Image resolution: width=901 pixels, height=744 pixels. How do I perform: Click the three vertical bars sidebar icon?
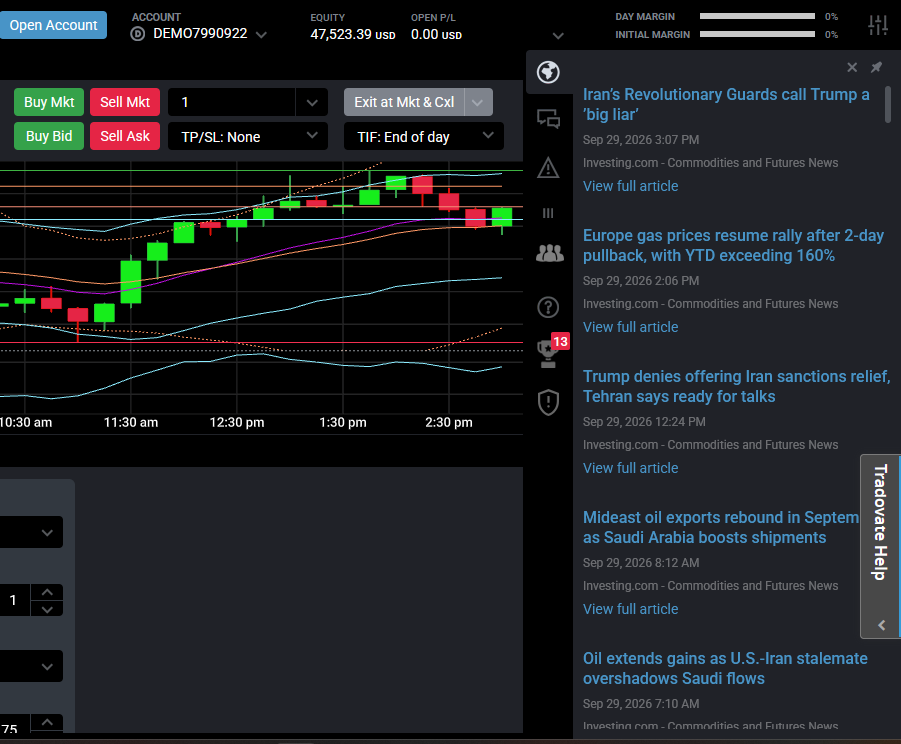point(548,213)
